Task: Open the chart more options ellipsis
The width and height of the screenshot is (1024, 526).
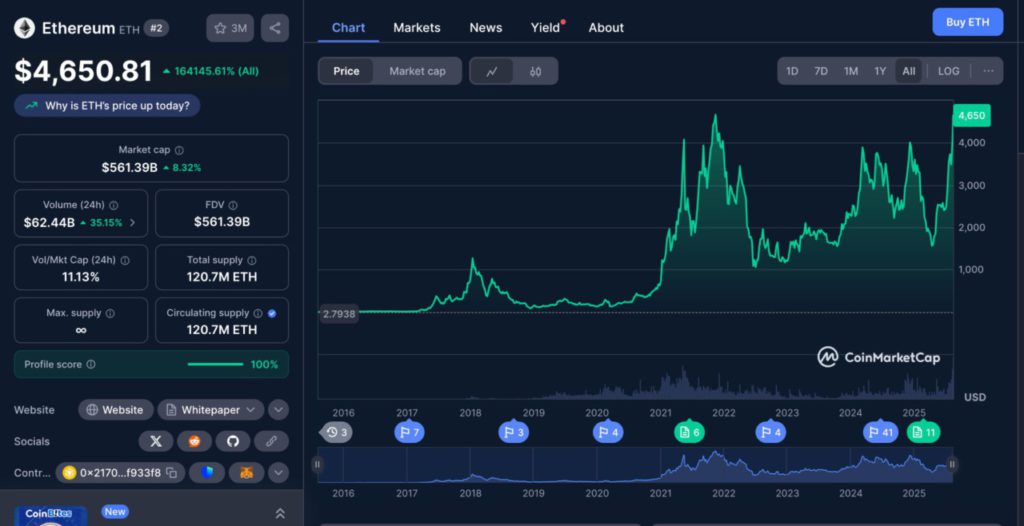Action: (988, 71)
